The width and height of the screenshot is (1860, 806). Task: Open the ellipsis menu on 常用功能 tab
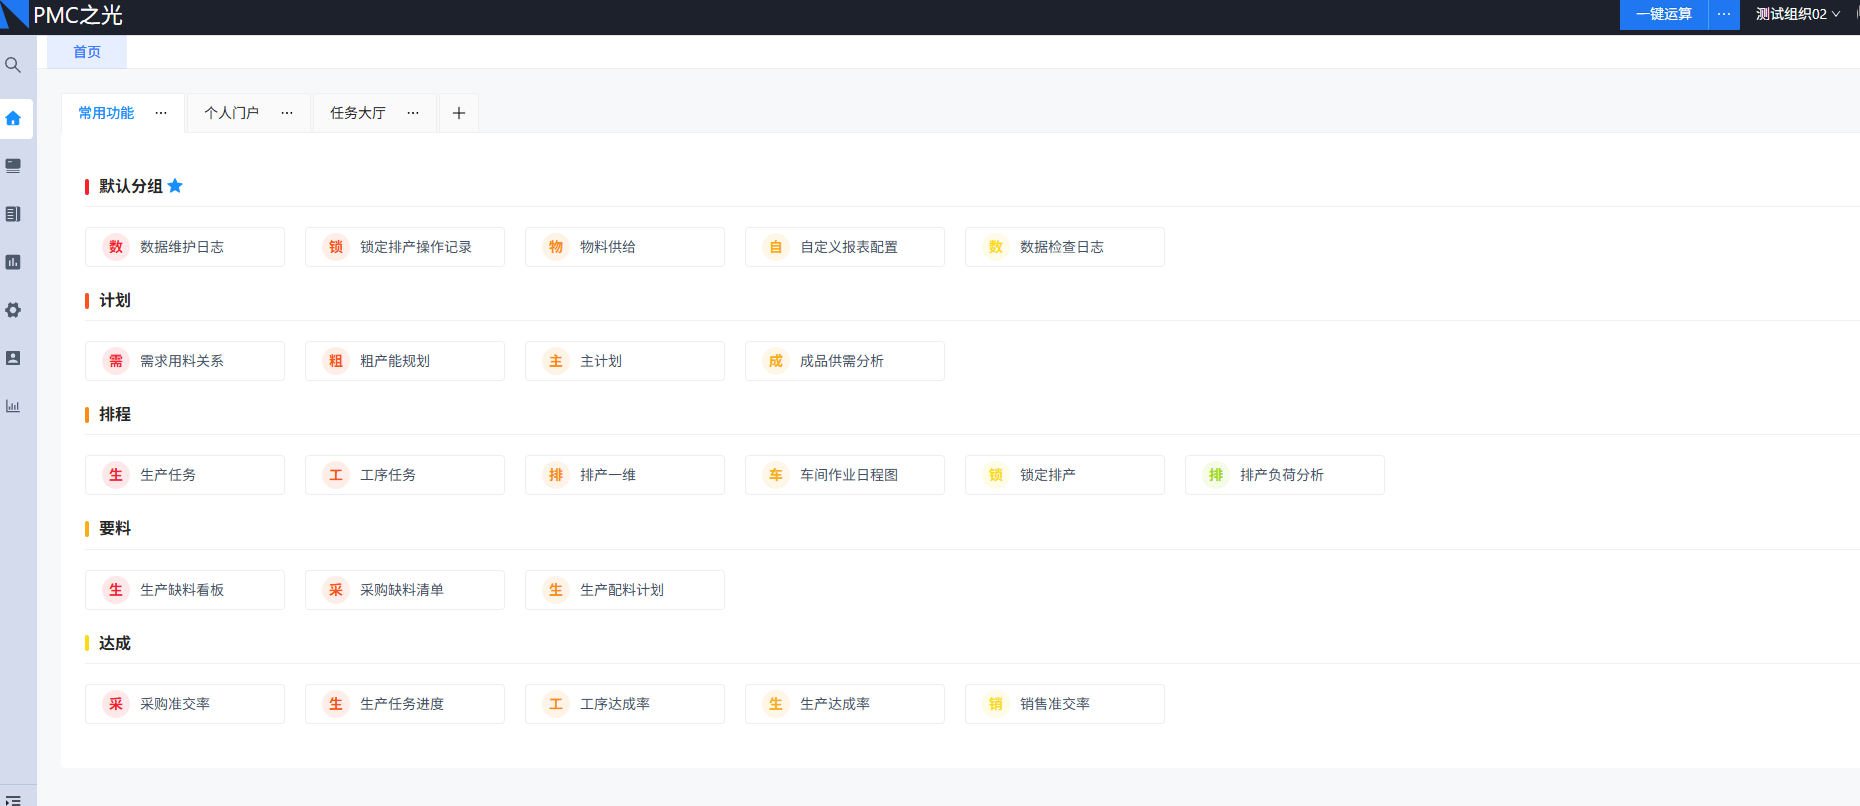click(x=161, y=113)
